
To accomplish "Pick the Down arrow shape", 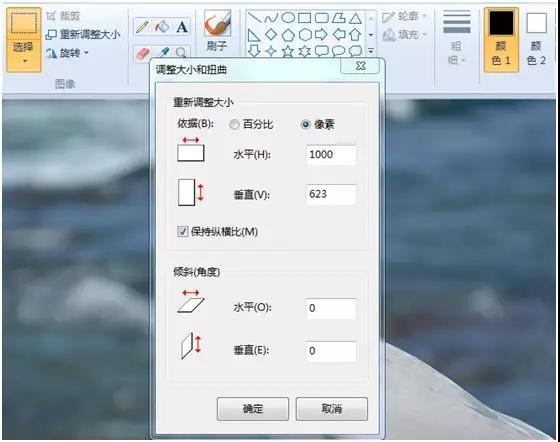I will click(254, 51).
